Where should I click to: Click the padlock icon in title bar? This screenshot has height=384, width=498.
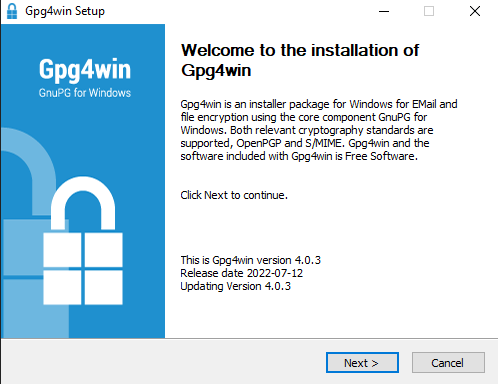12,11
